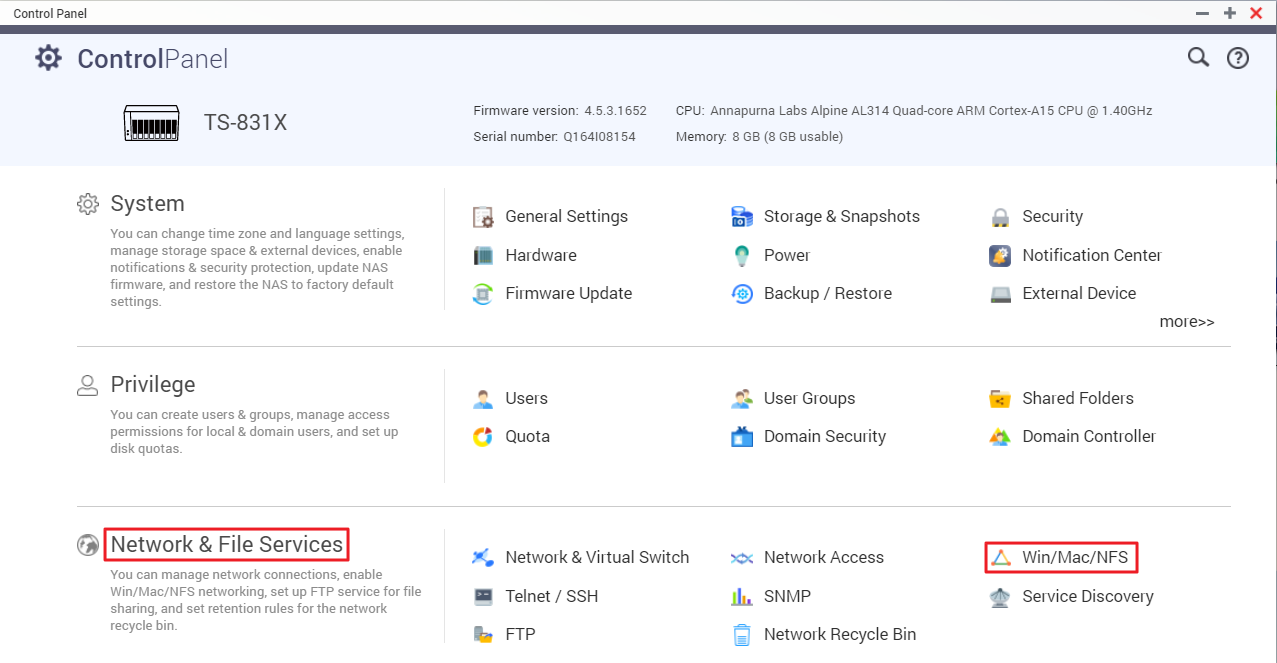Click the SNMP chart icon
The image size is (1277, 663).
tap(742, 597)
